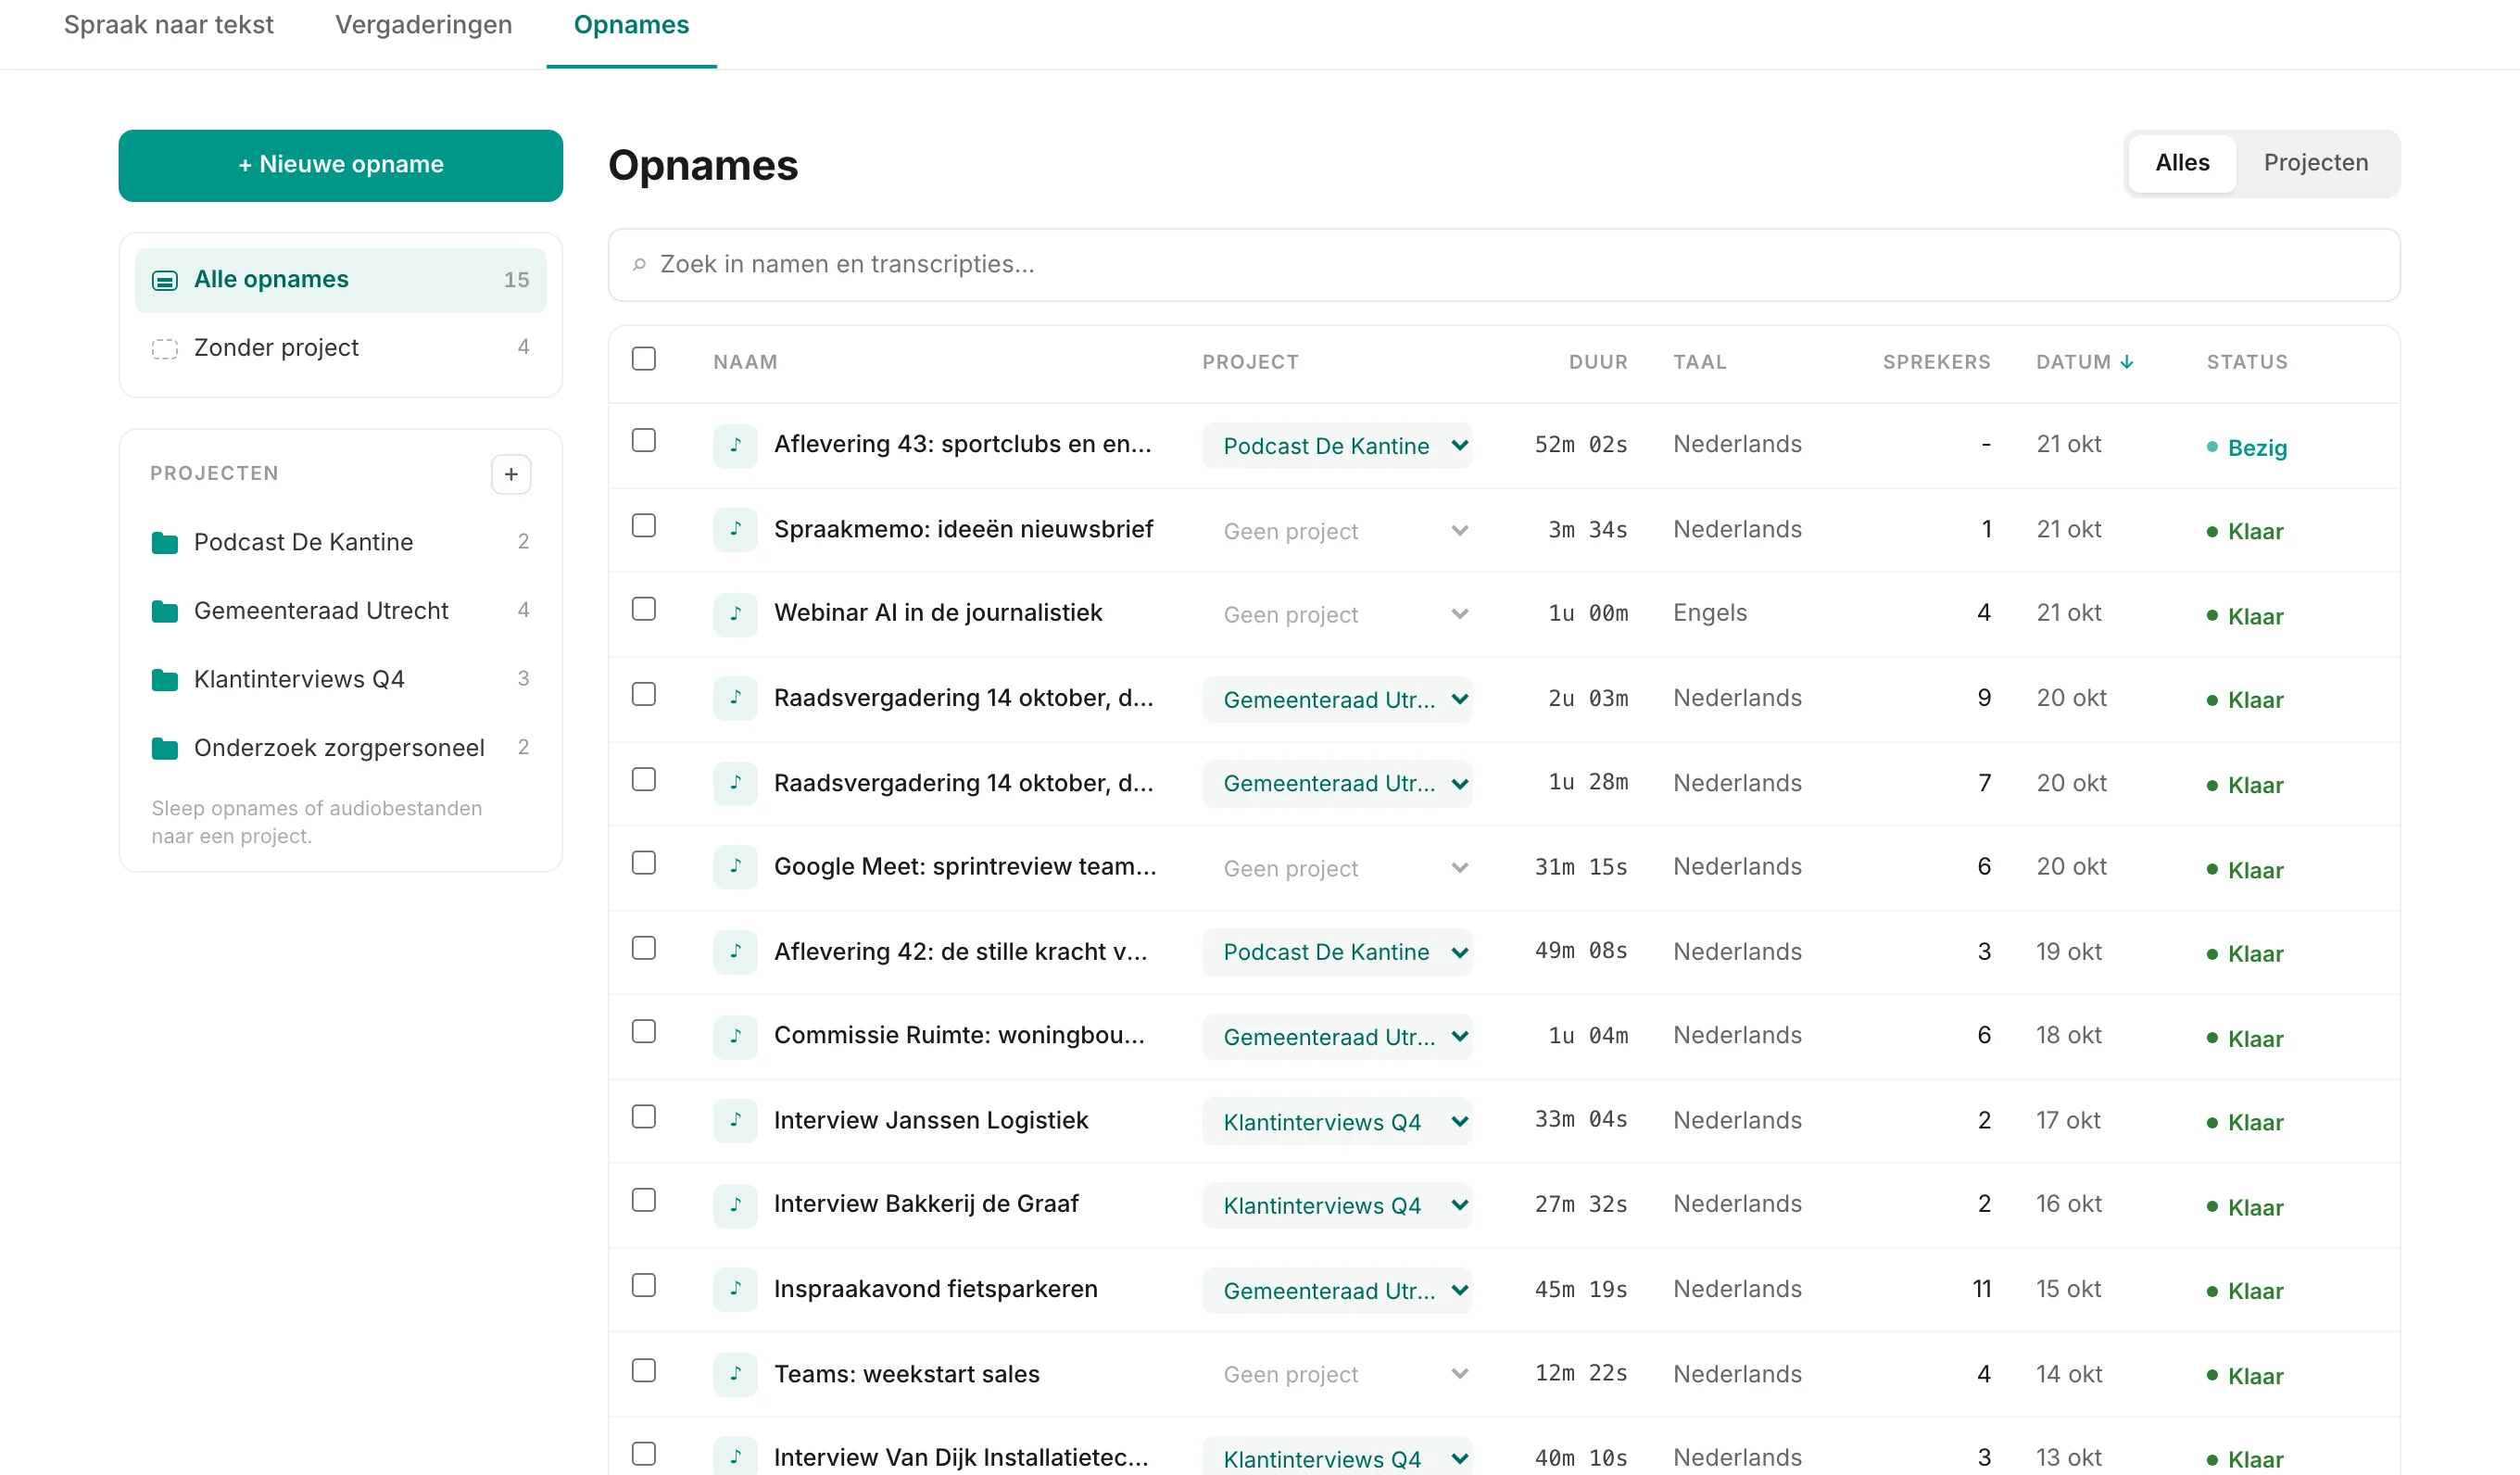Open the Inspraakavond fietsparkeren recording name
The image size is (2520, 1475).
point(935,1290)
